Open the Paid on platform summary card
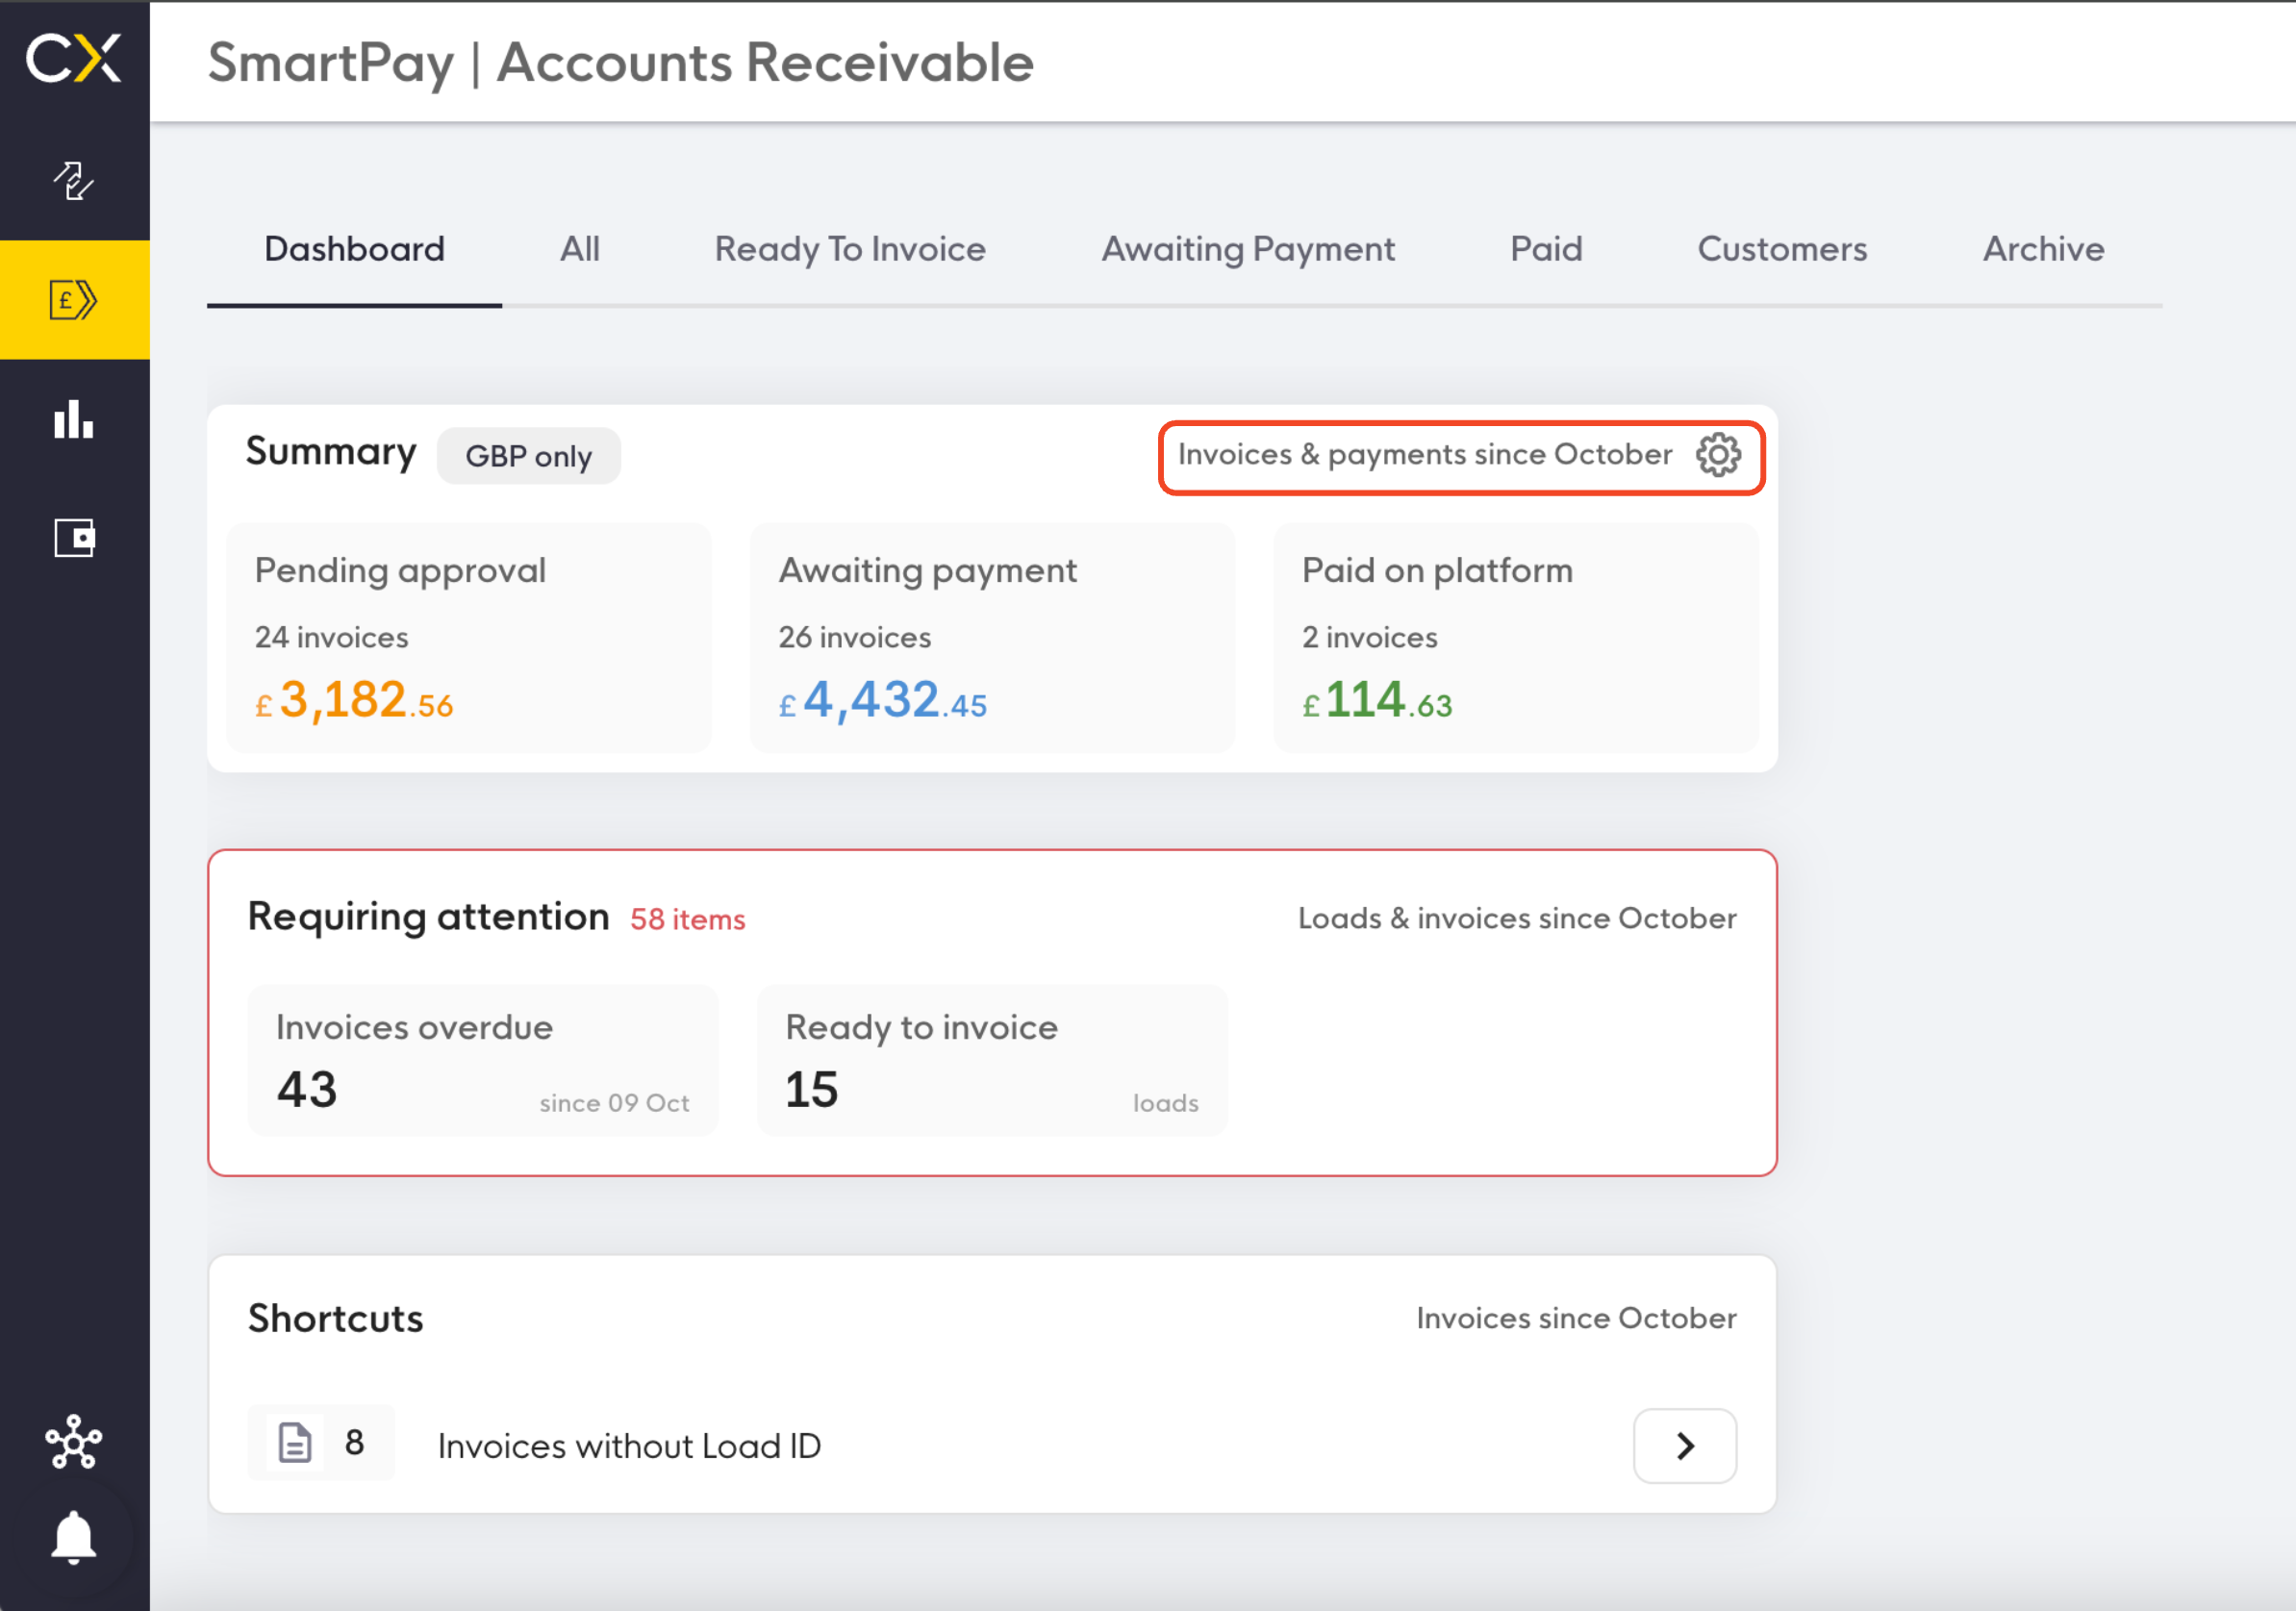Image resolution: width=2296 pixels, height=1611 pixels. 1516,638
